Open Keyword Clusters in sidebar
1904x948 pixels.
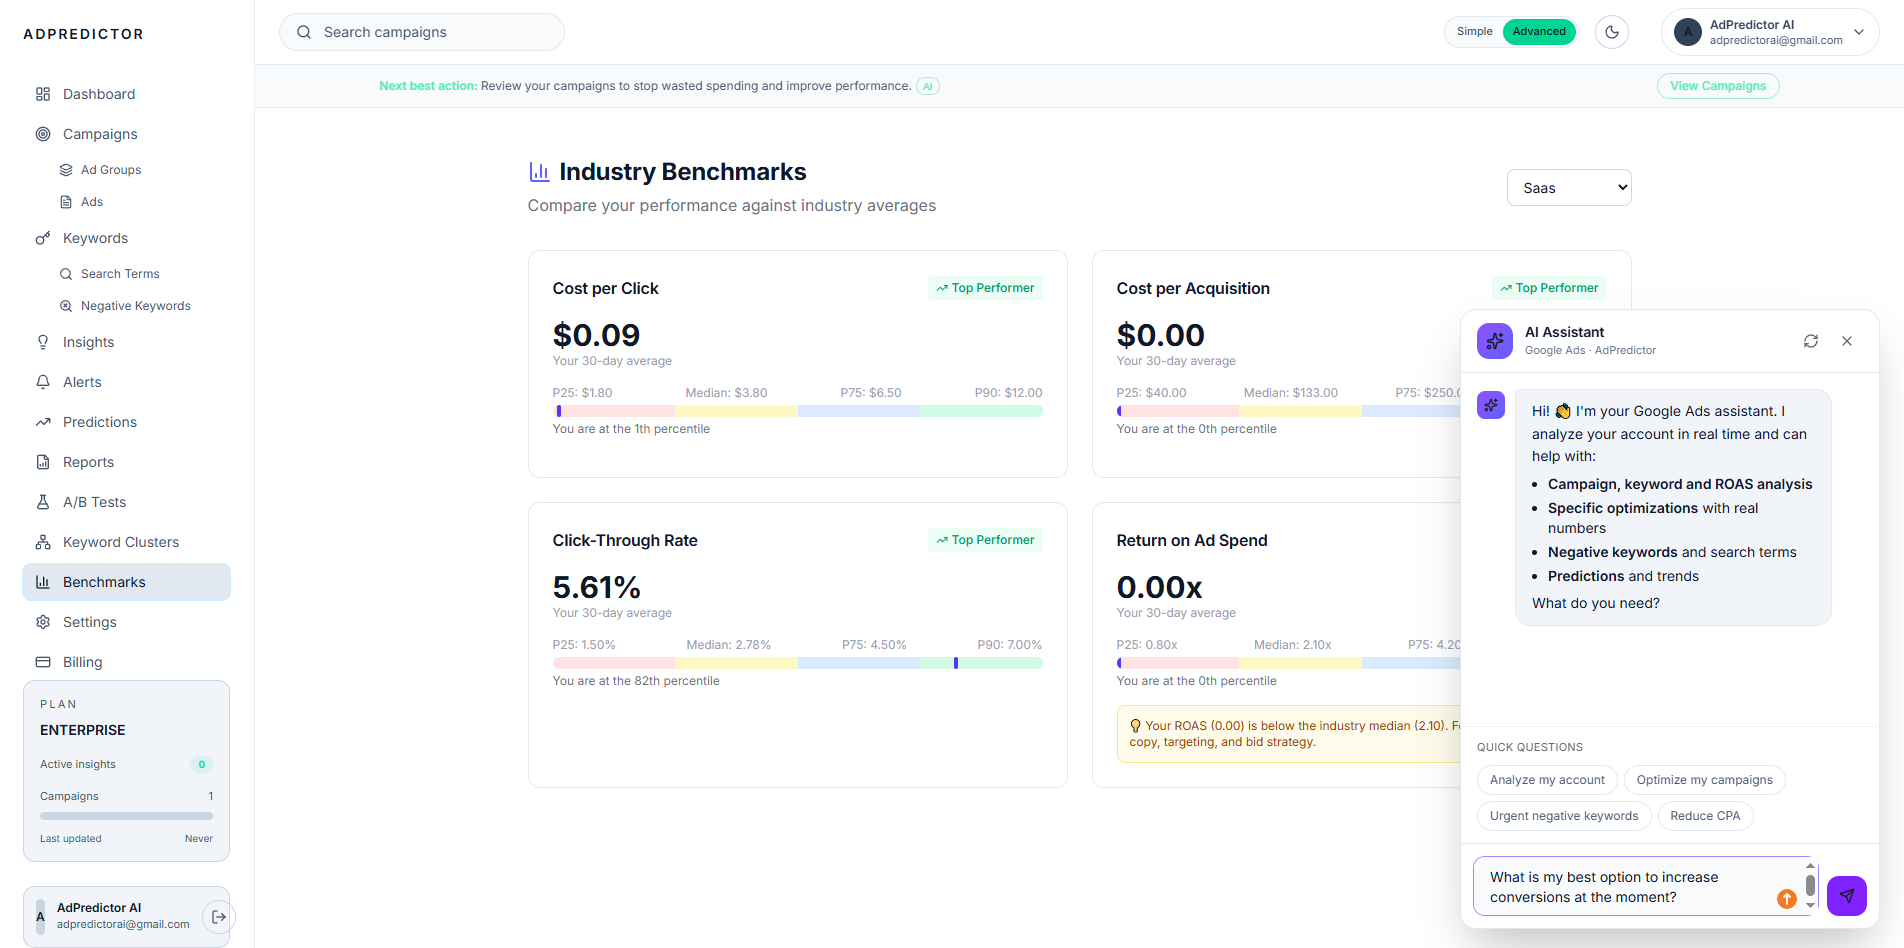tap(120, 542)
